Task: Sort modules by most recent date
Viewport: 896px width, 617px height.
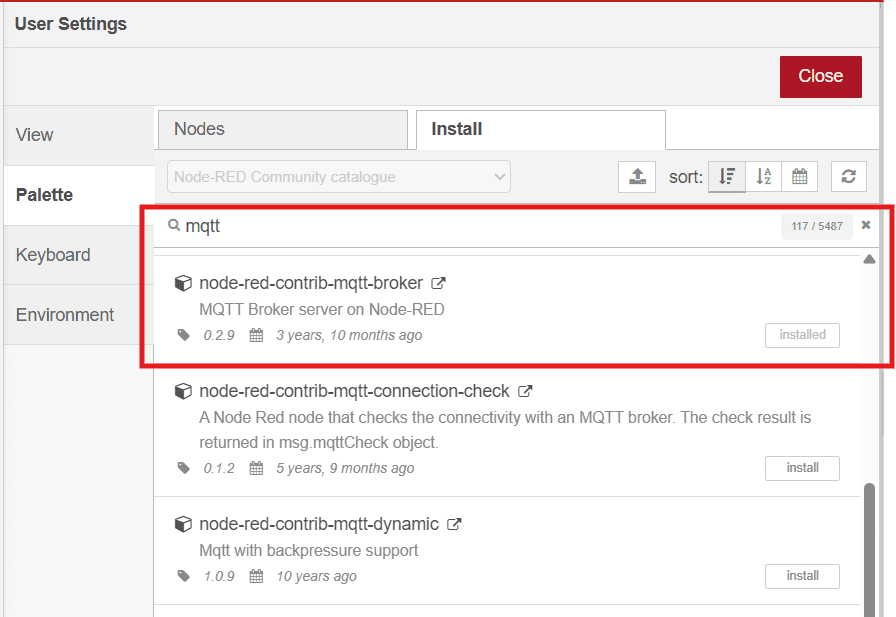Action: click(800, 177)
